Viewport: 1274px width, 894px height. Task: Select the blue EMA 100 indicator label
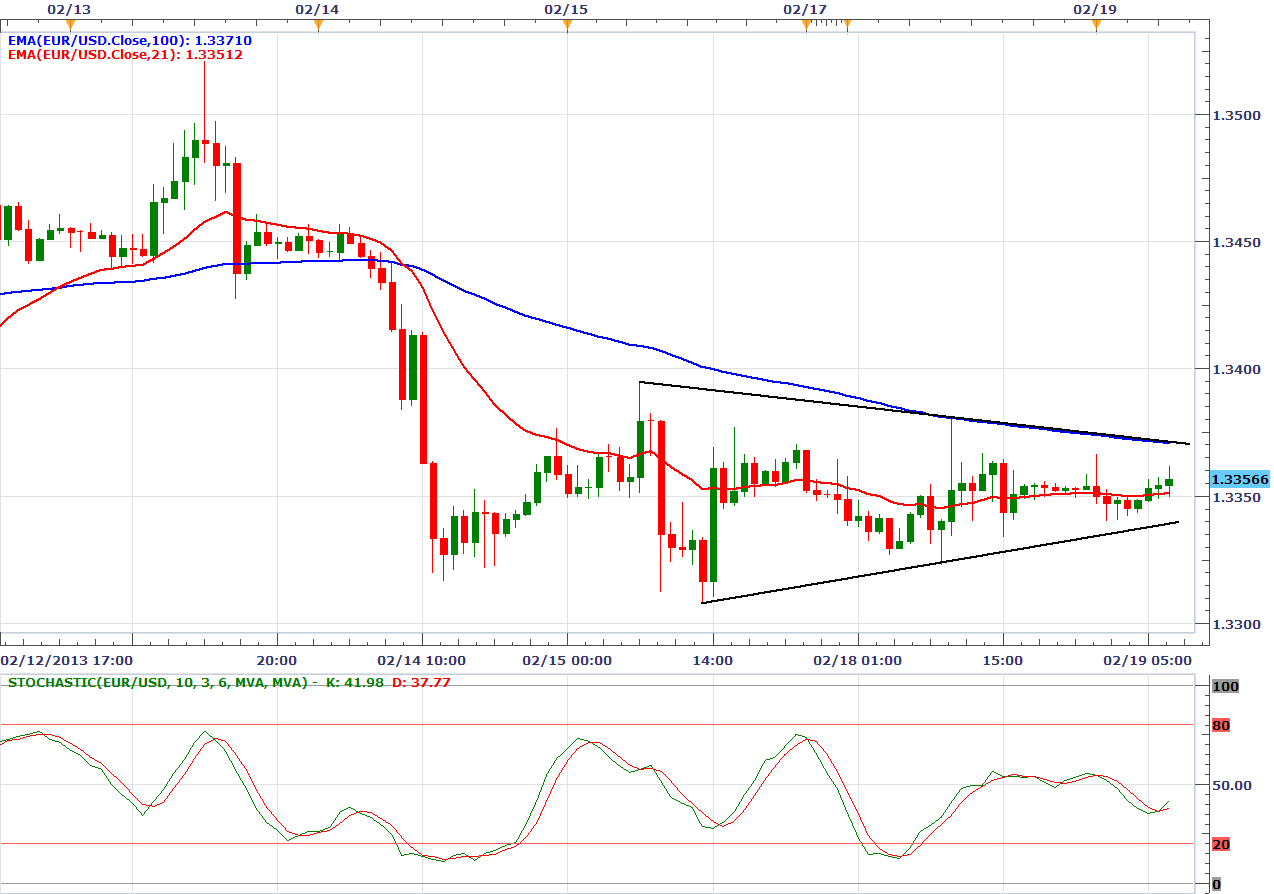point(129,40)
